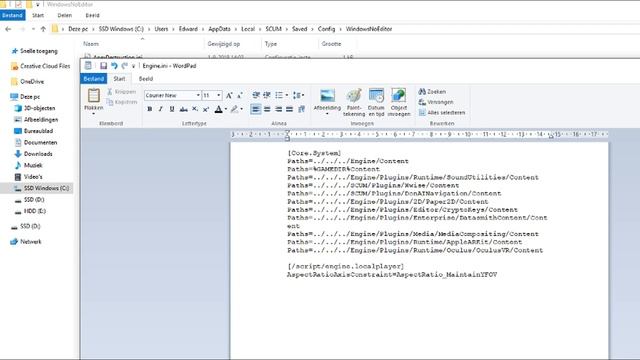Click Config in the address breadcrumb
Screen dimensions: 640x360
tap(326, 29)
